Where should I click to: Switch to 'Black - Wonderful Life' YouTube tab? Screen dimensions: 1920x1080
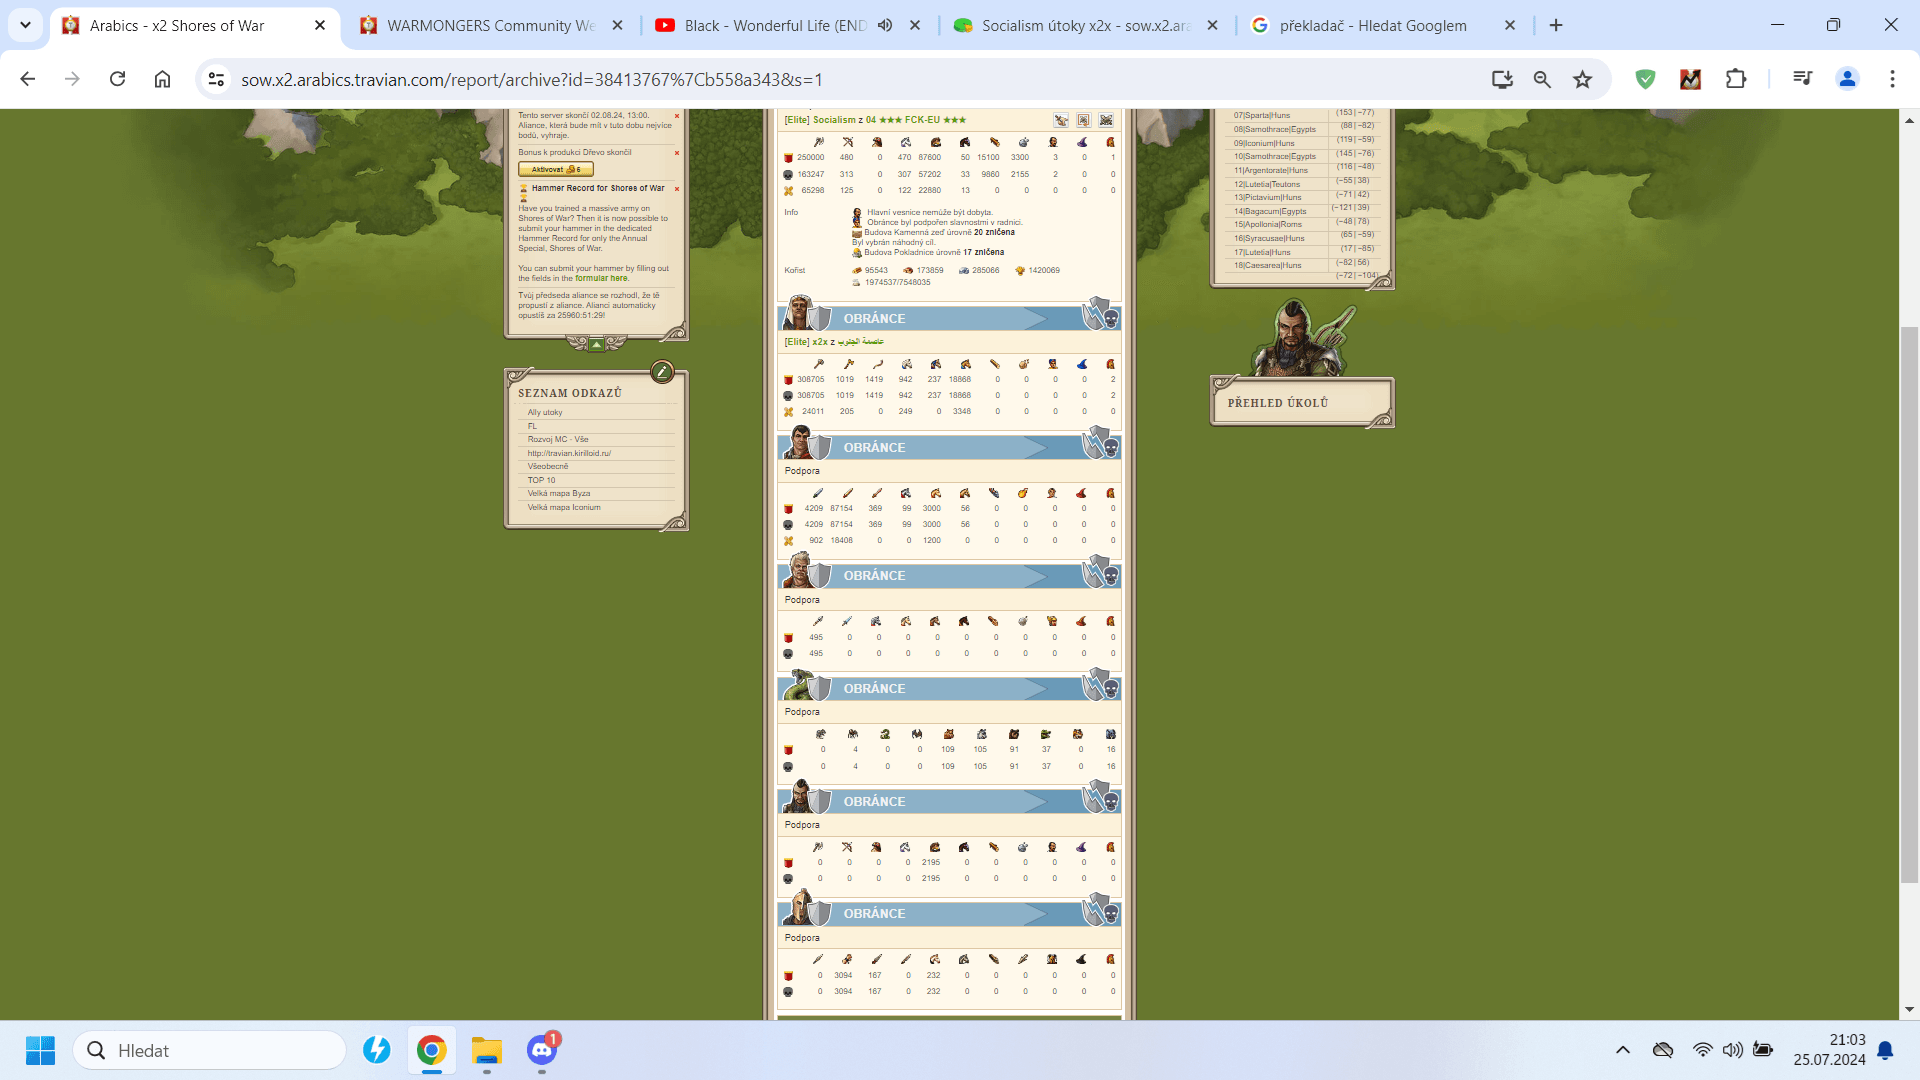click(x=775, y=25)
